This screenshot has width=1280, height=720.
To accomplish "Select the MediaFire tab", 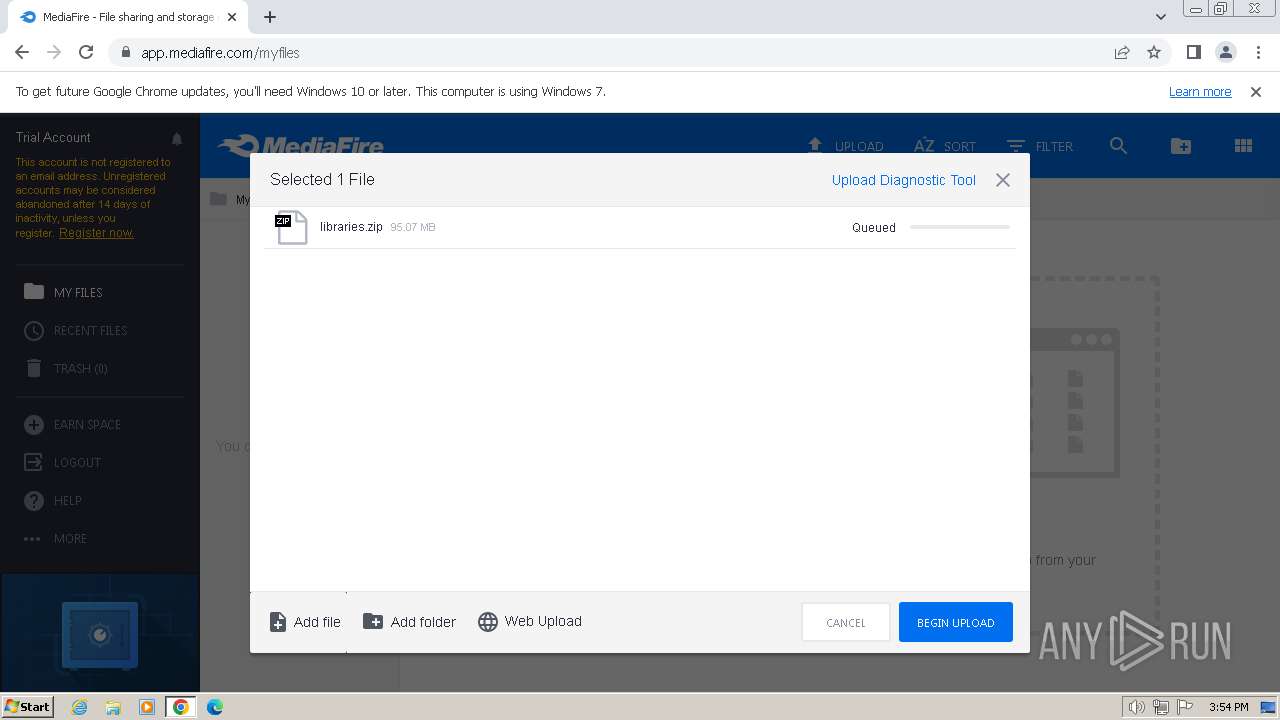I will 128,17.
